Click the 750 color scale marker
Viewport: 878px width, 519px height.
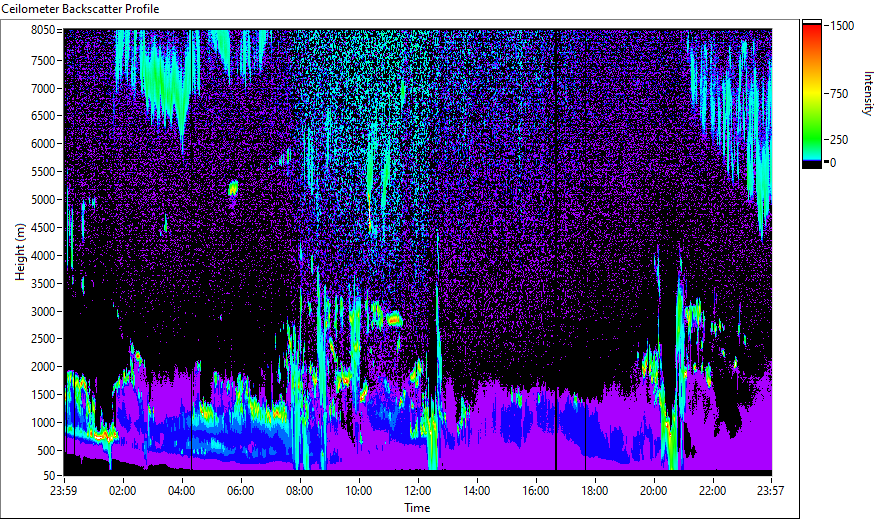coord(839,94)
